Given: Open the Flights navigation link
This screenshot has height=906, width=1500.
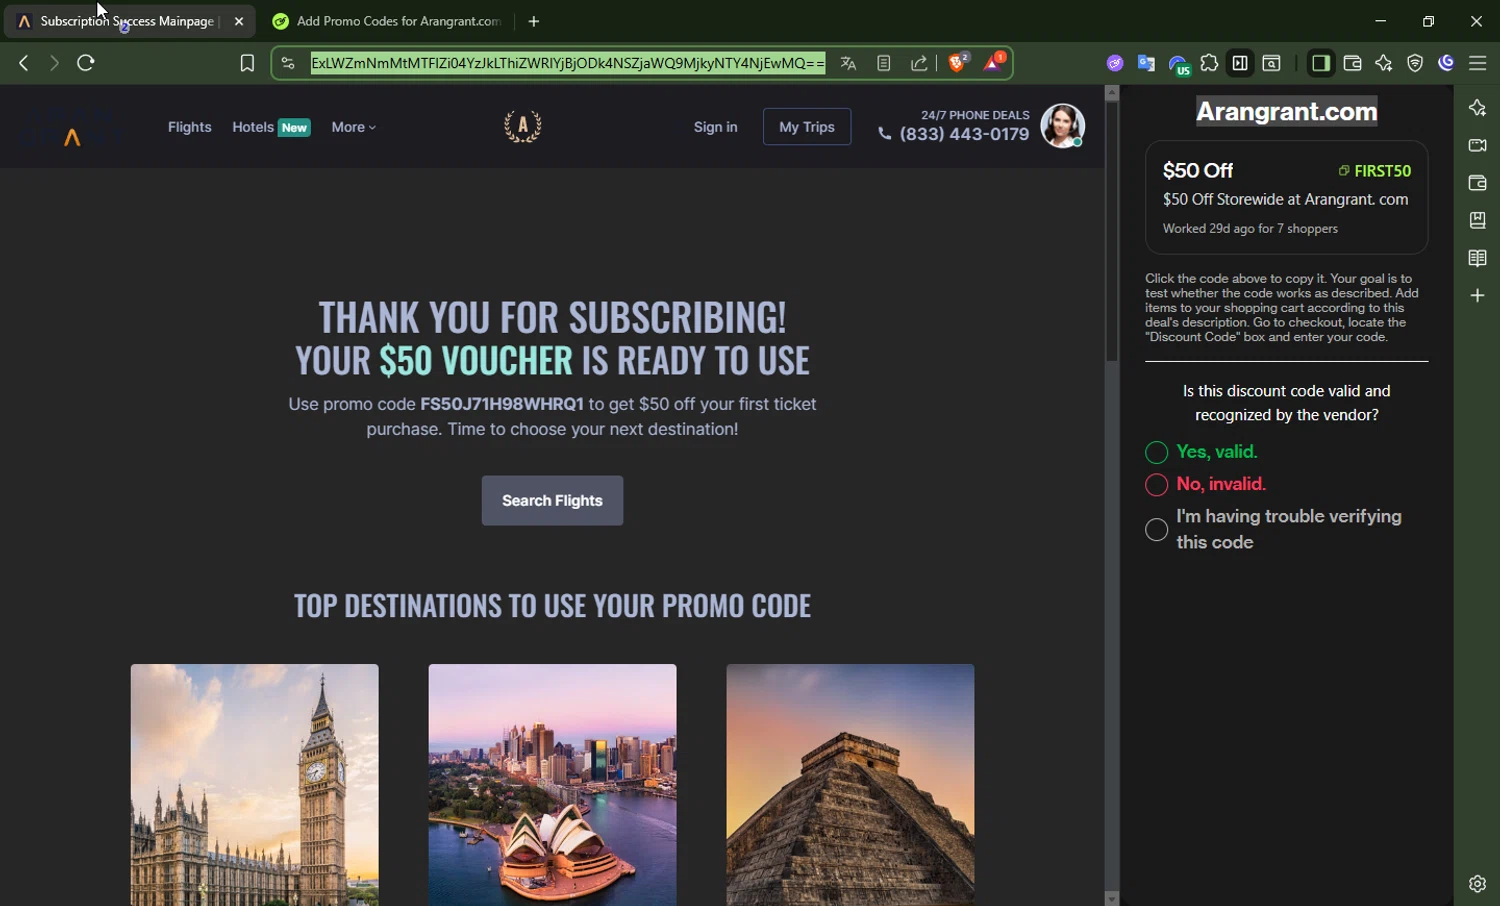Looking at the screenshot, I should click(x=190, y=127).
